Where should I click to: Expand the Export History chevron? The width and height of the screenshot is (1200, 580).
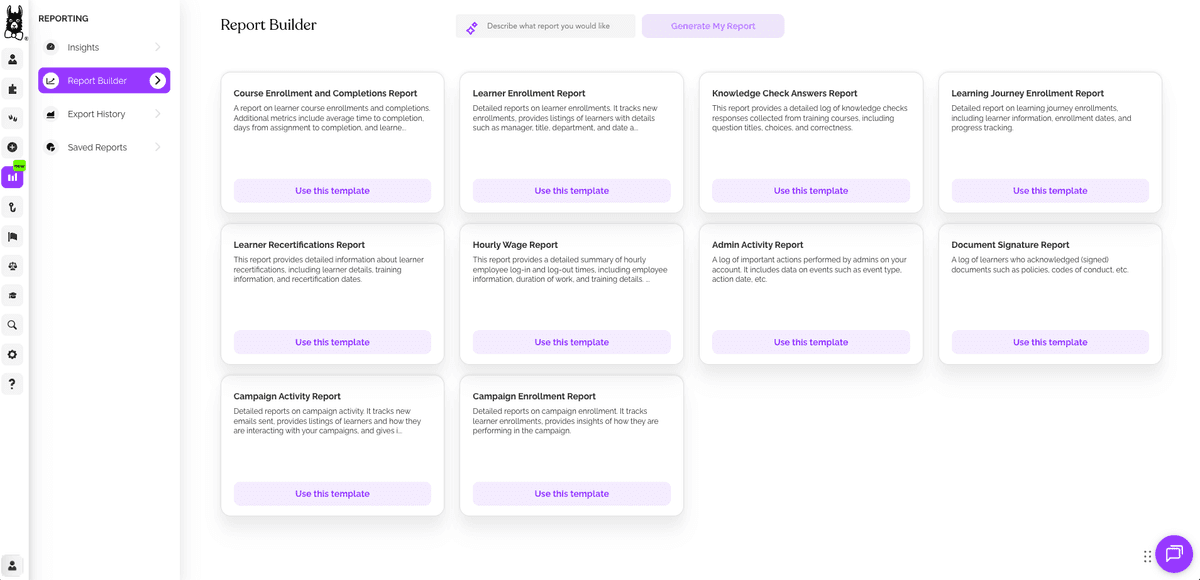click(157, 114)
